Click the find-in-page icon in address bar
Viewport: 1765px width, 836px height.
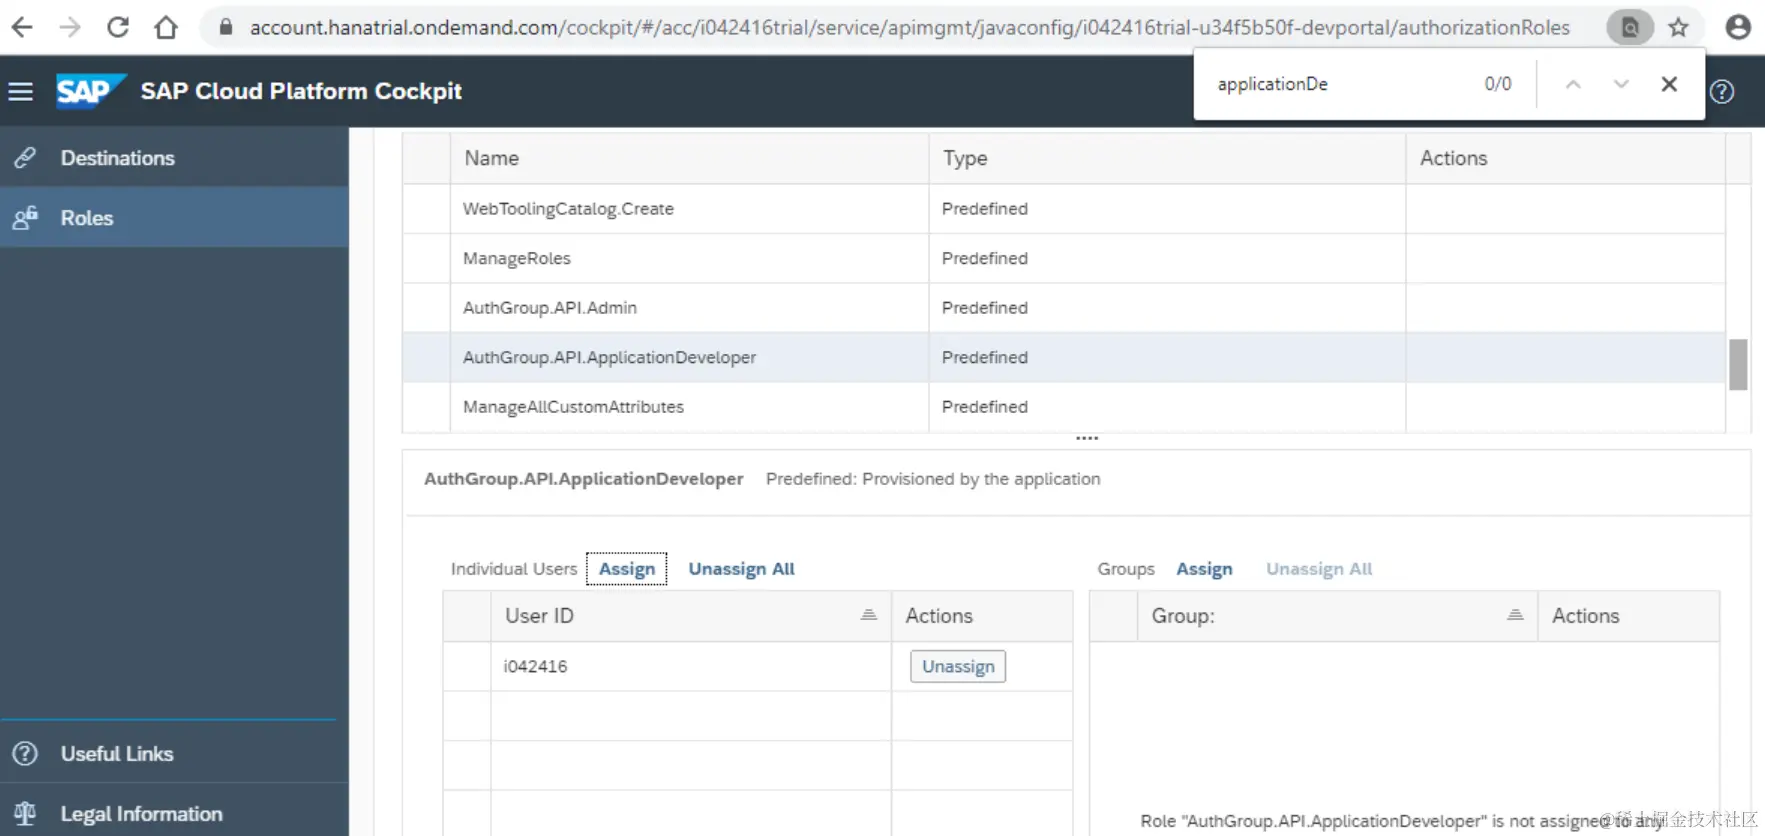1630,27
